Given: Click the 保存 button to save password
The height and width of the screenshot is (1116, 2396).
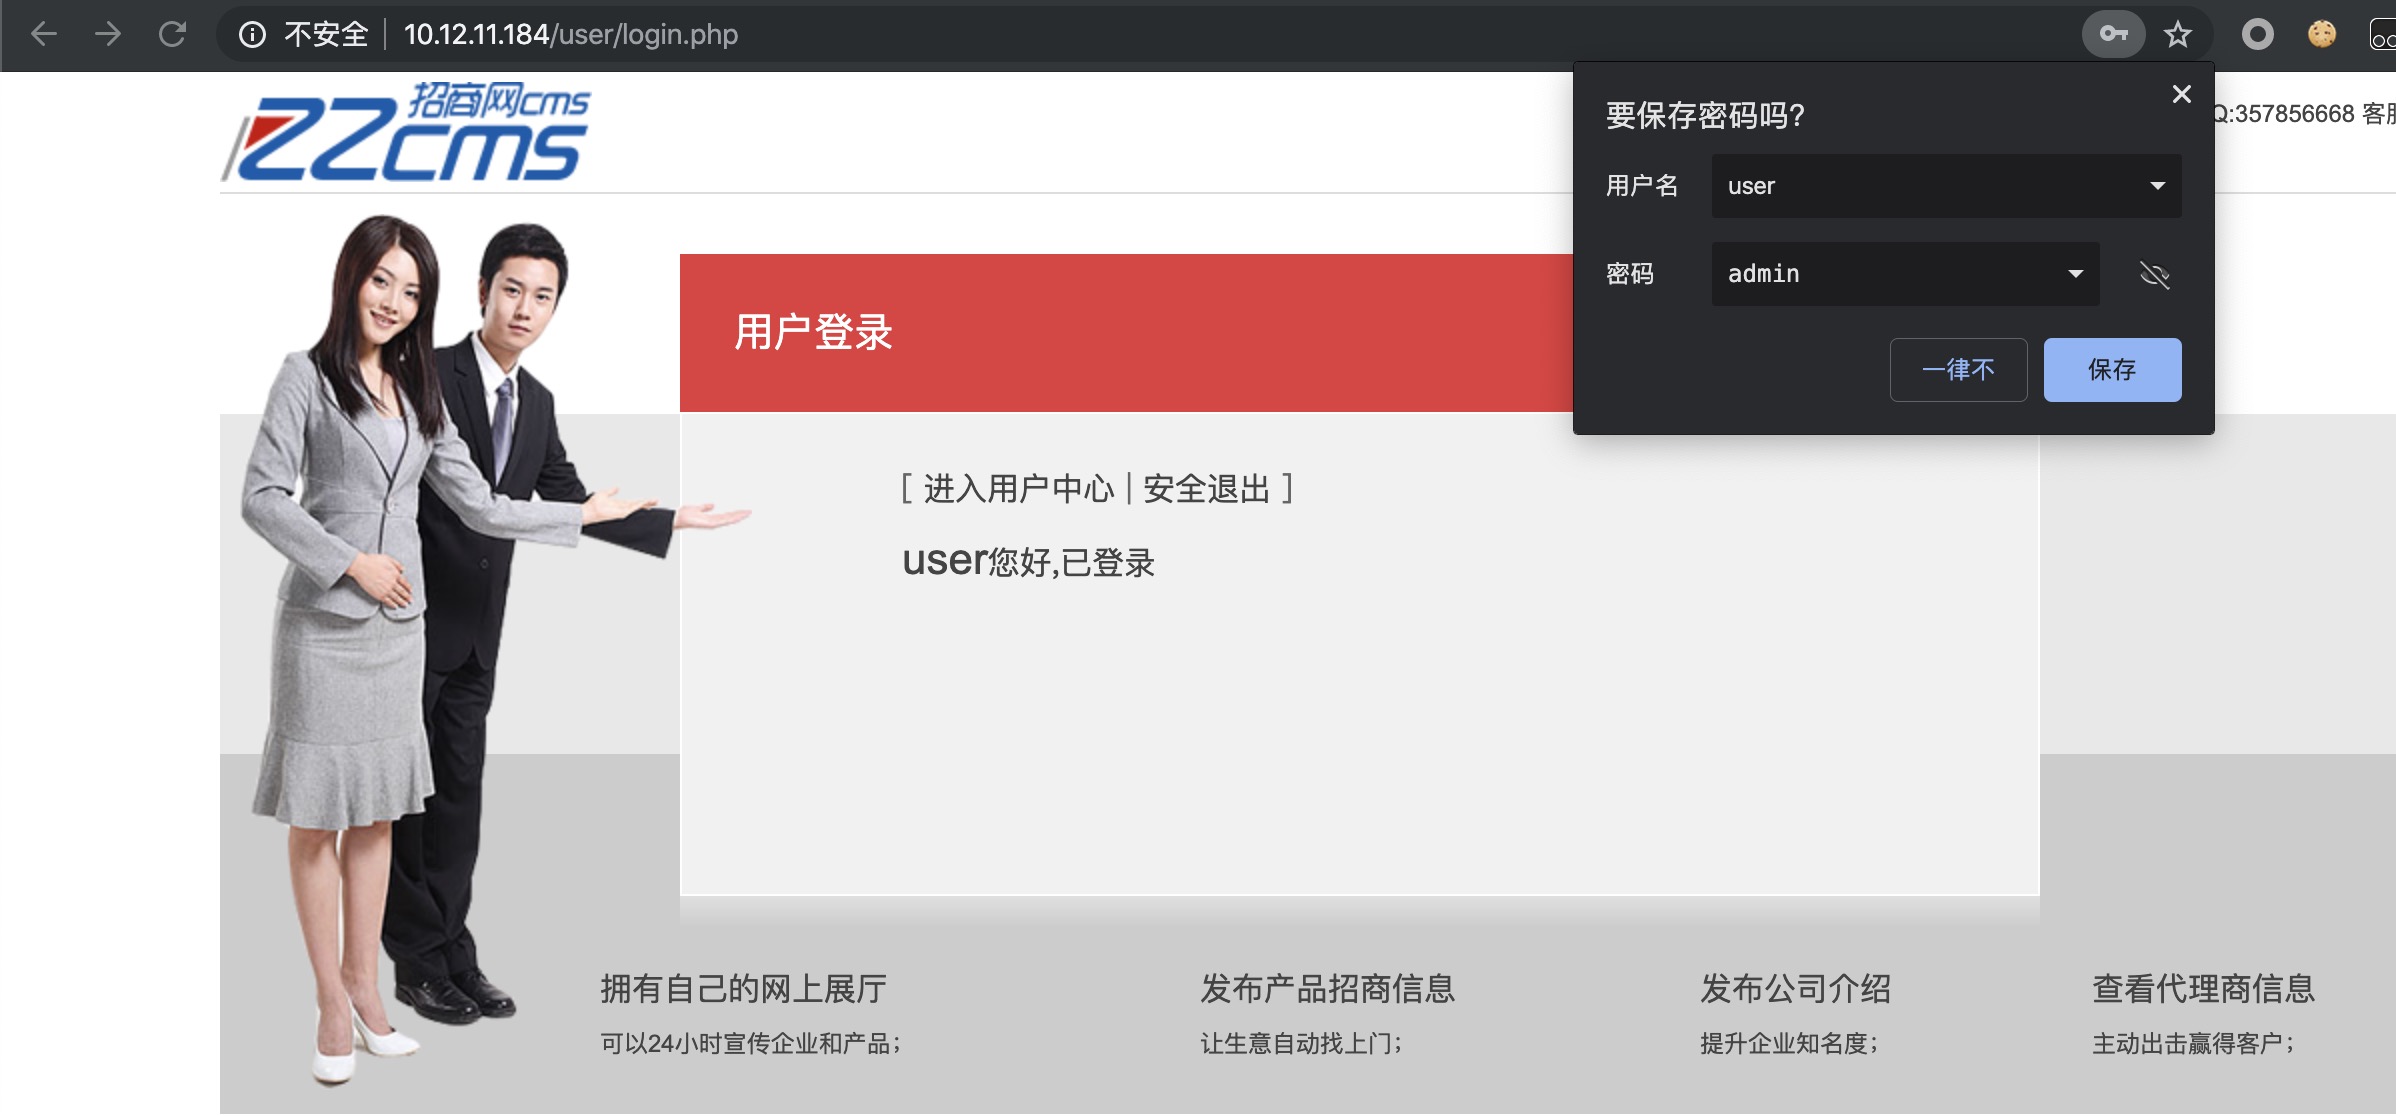Looking at the screenshot, I should tap(2112, 370).
